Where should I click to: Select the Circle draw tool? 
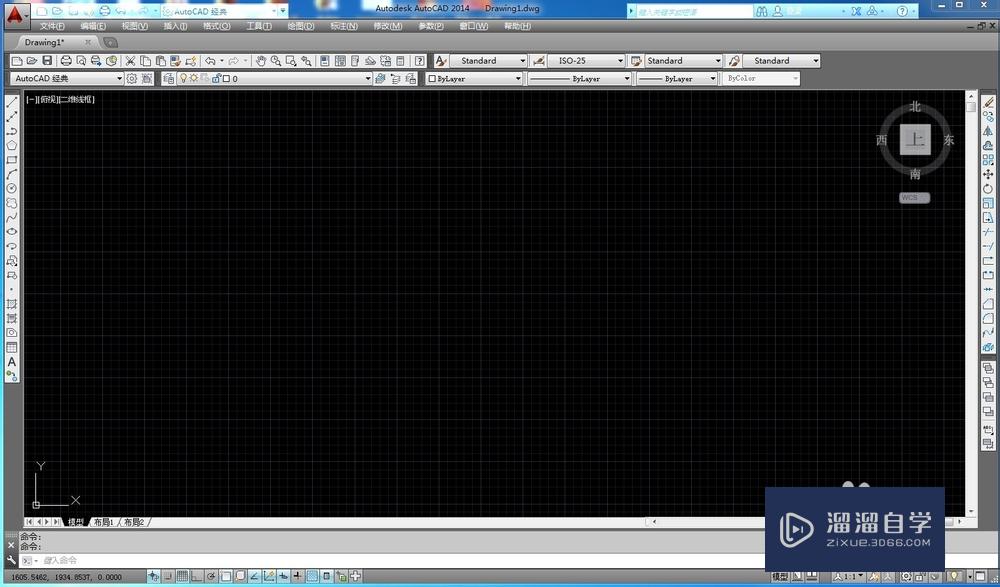11,189
